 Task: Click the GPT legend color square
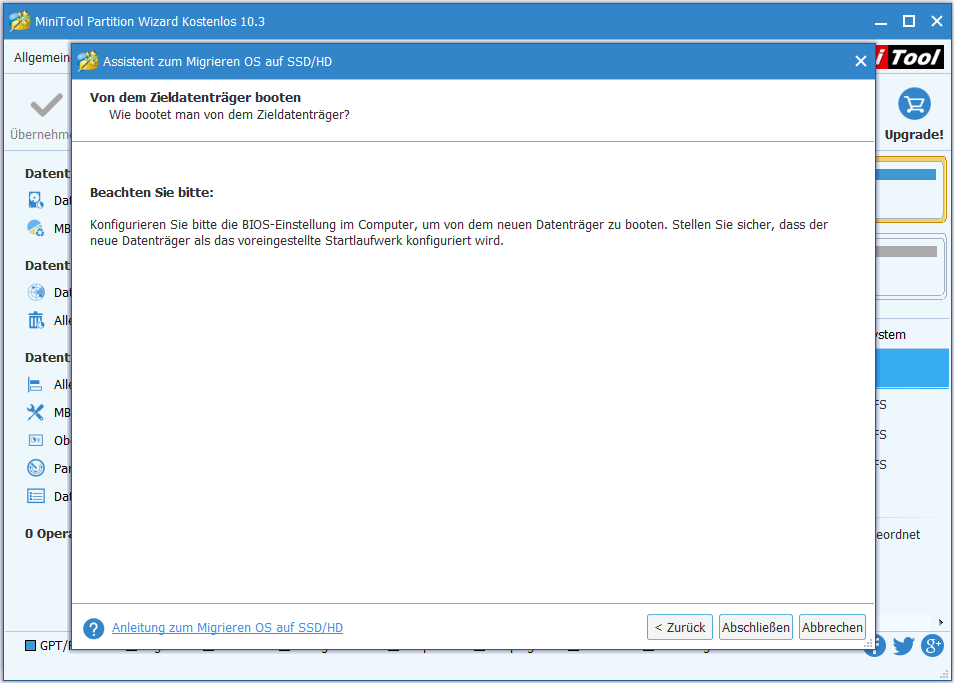30,645
